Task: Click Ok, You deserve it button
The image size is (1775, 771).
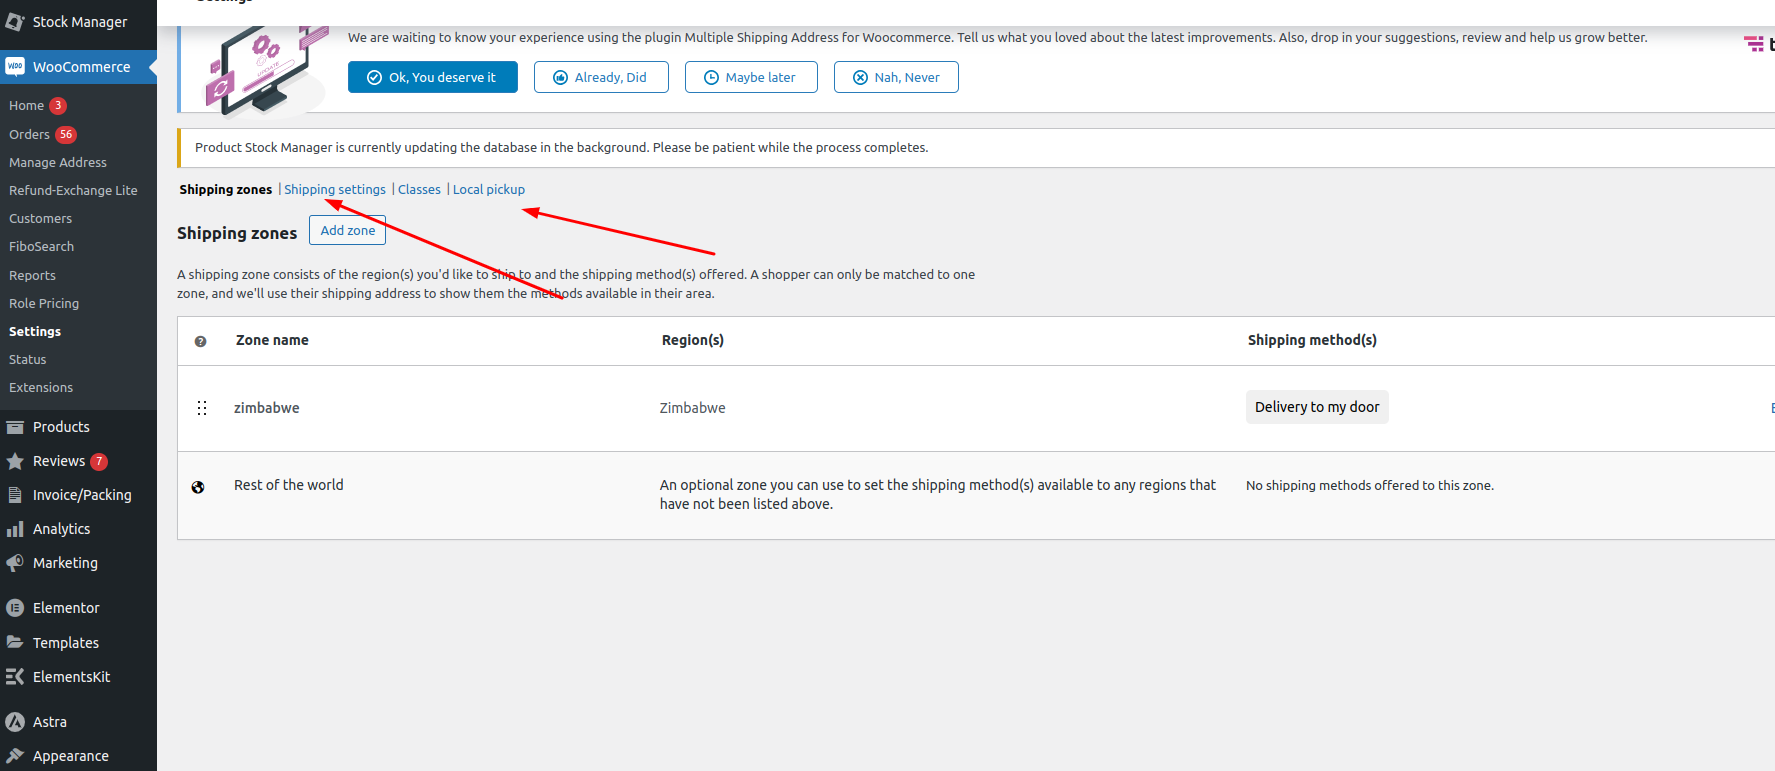Action: click(433, 77)
